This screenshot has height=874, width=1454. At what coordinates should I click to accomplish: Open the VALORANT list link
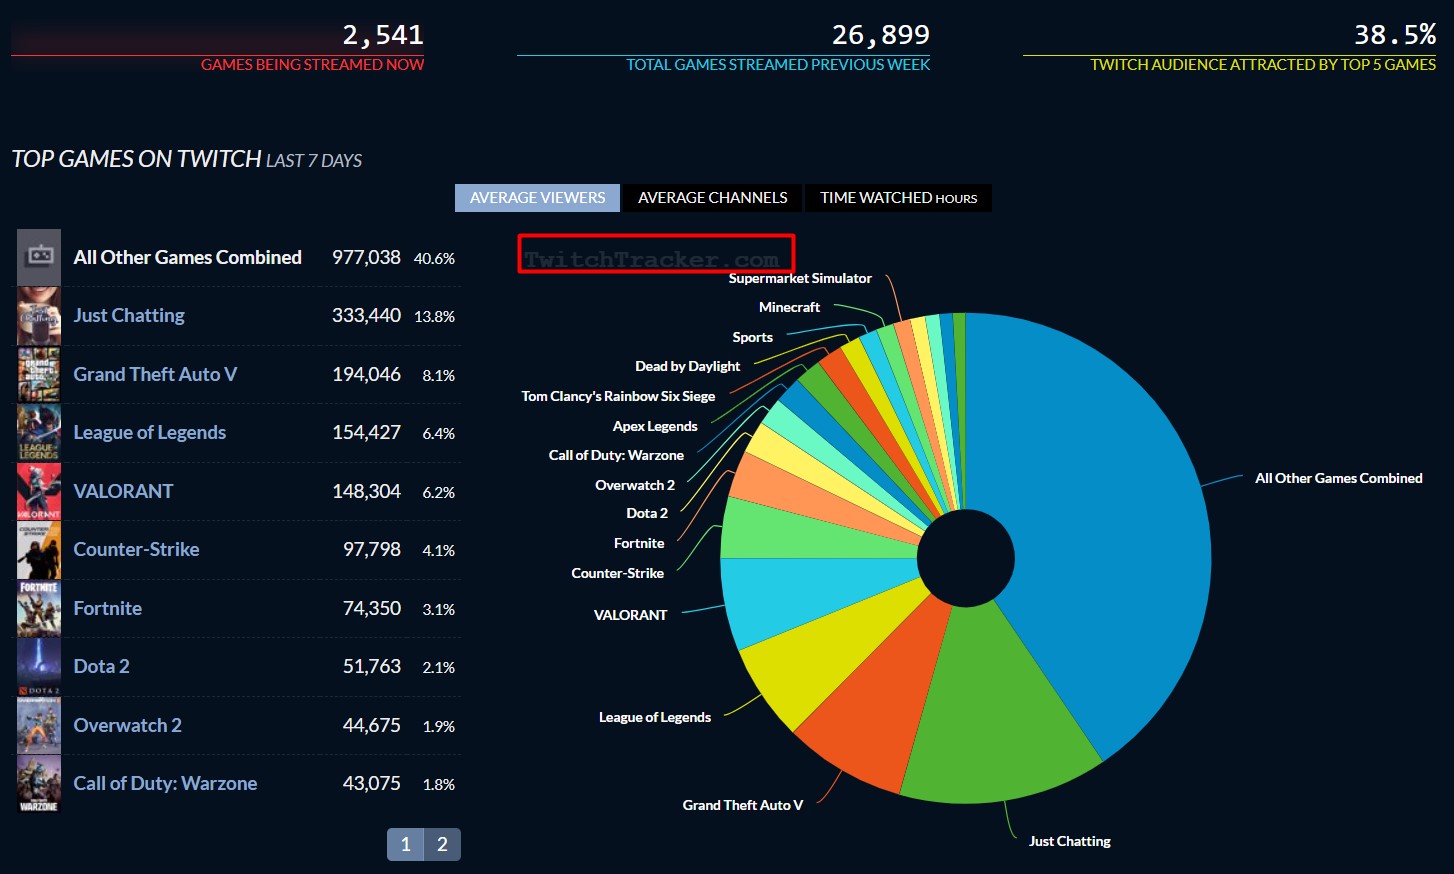(x=123, y=491)
